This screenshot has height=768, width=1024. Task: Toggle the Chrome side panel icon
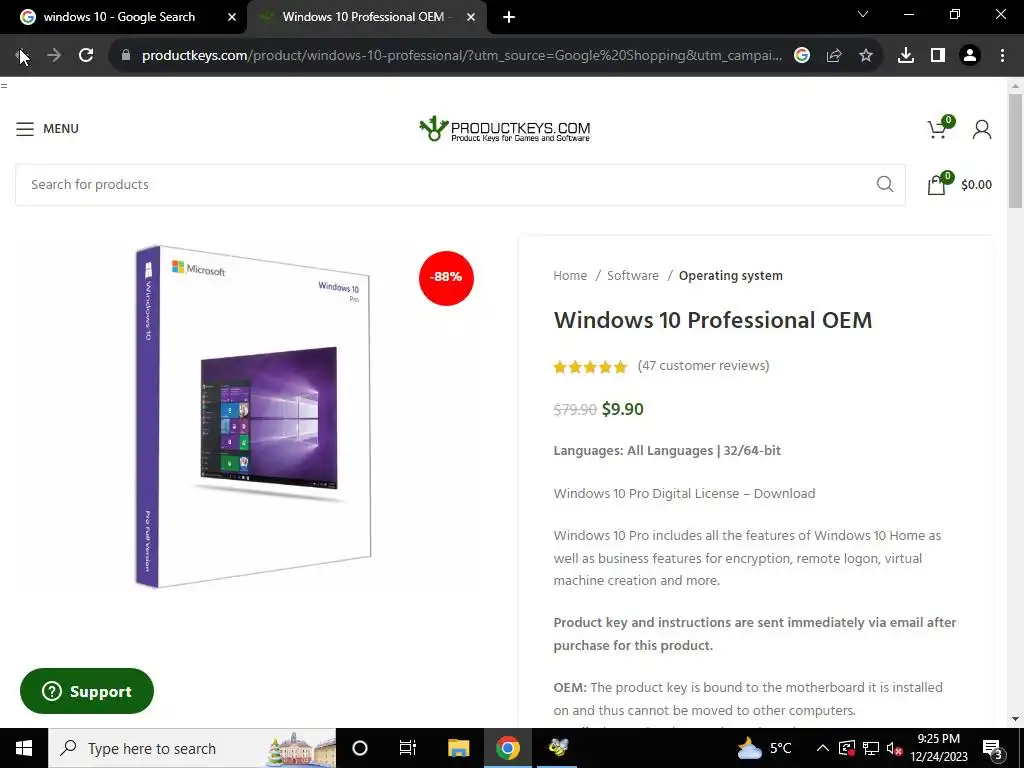tap(938, 56)
